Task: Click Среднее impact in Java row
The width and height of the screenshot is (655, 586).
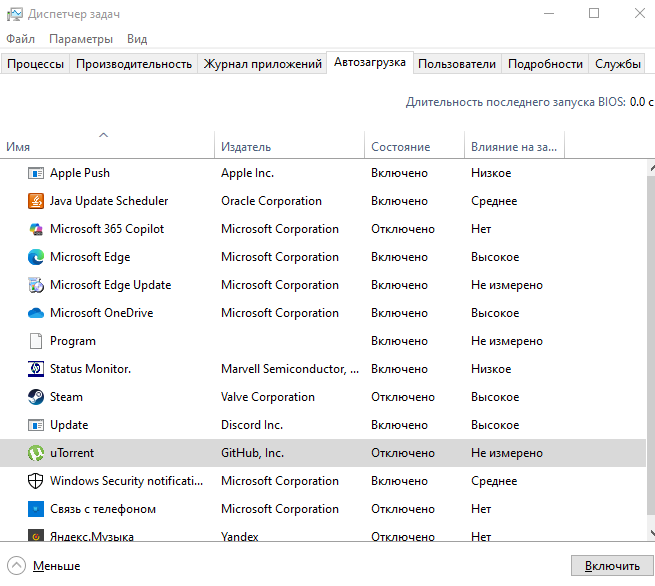Action: tap(494, 201)
